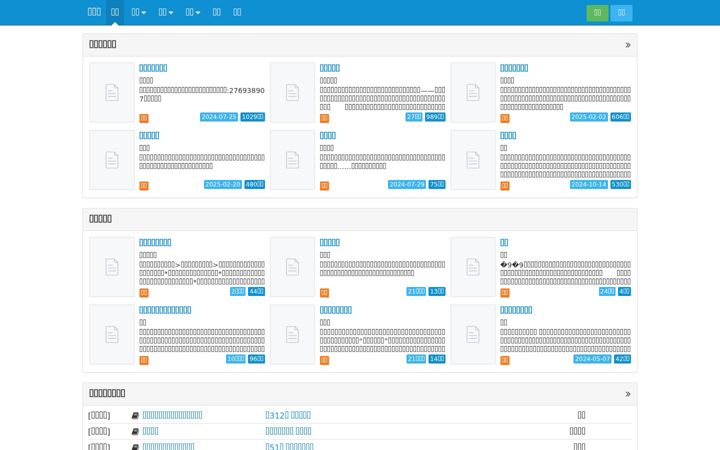Open title link beside first book icon
This screenshot has height=450, width=720.
(172, 415)
